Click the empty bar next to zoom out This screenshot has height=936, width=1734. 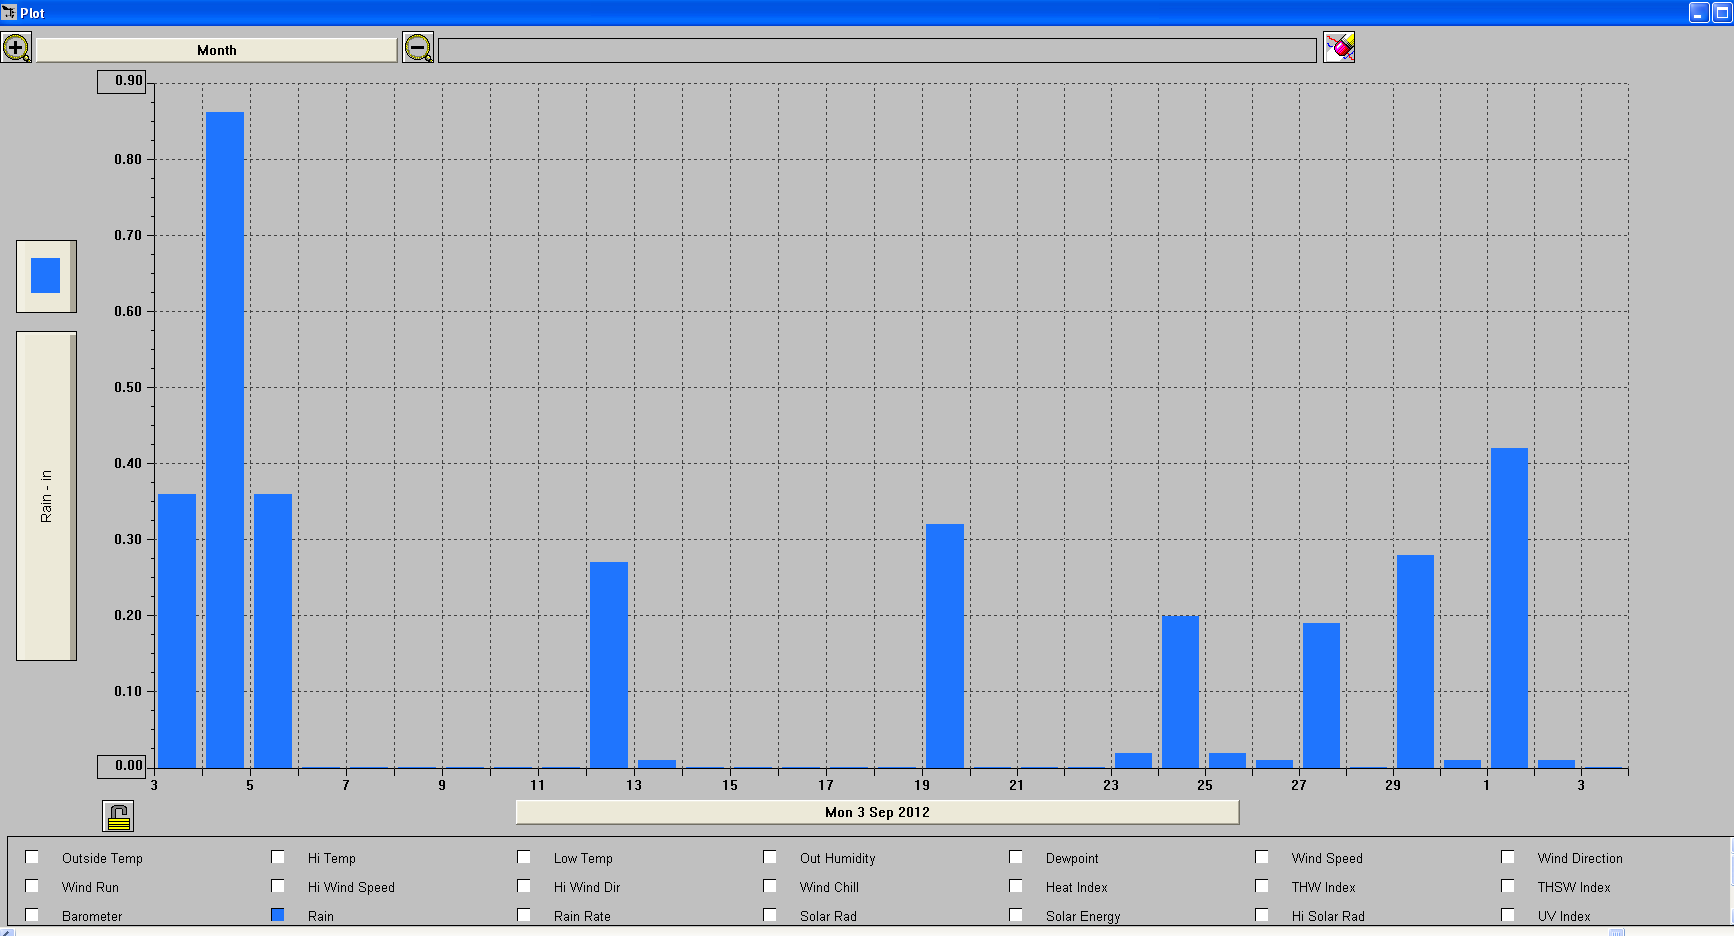pyautogui.click(x=877, y=50)
